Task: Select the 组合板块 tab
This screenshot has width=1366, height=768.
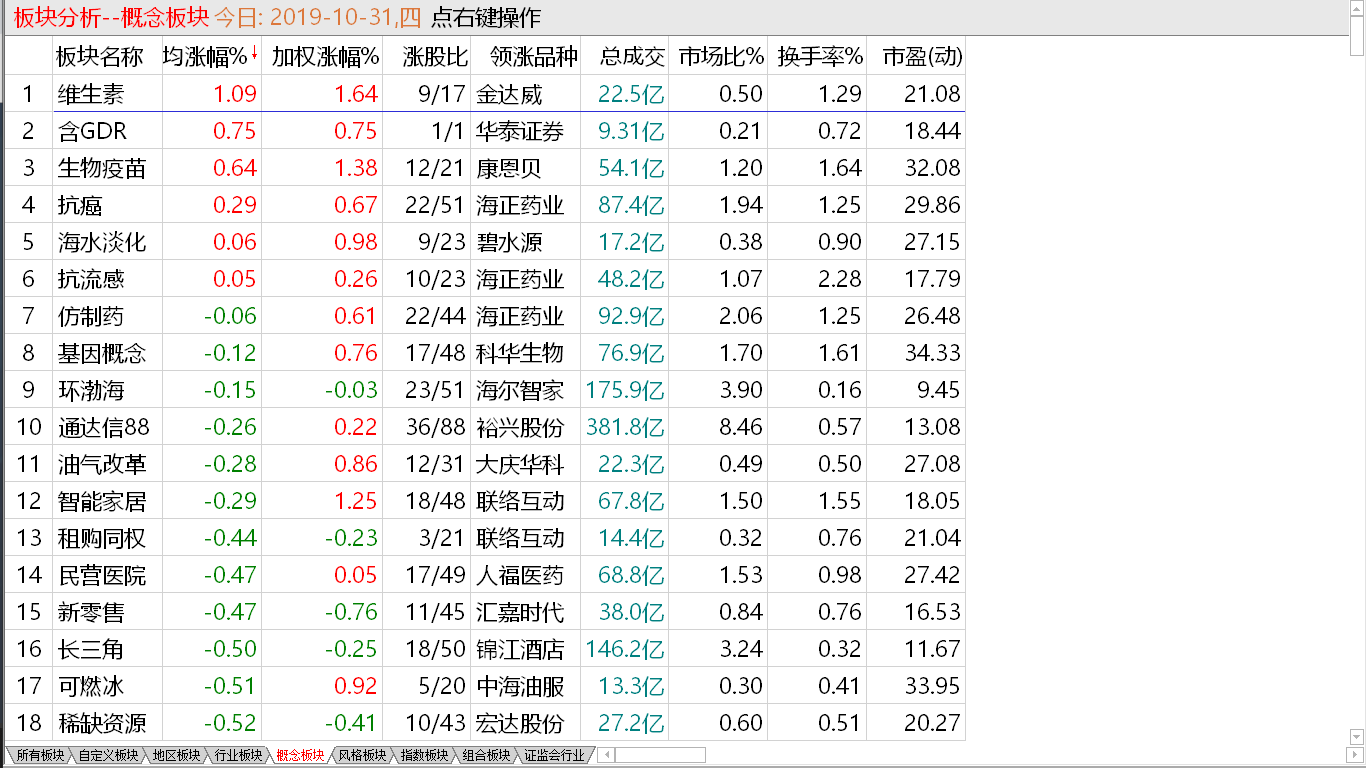Action: [486, 755]
